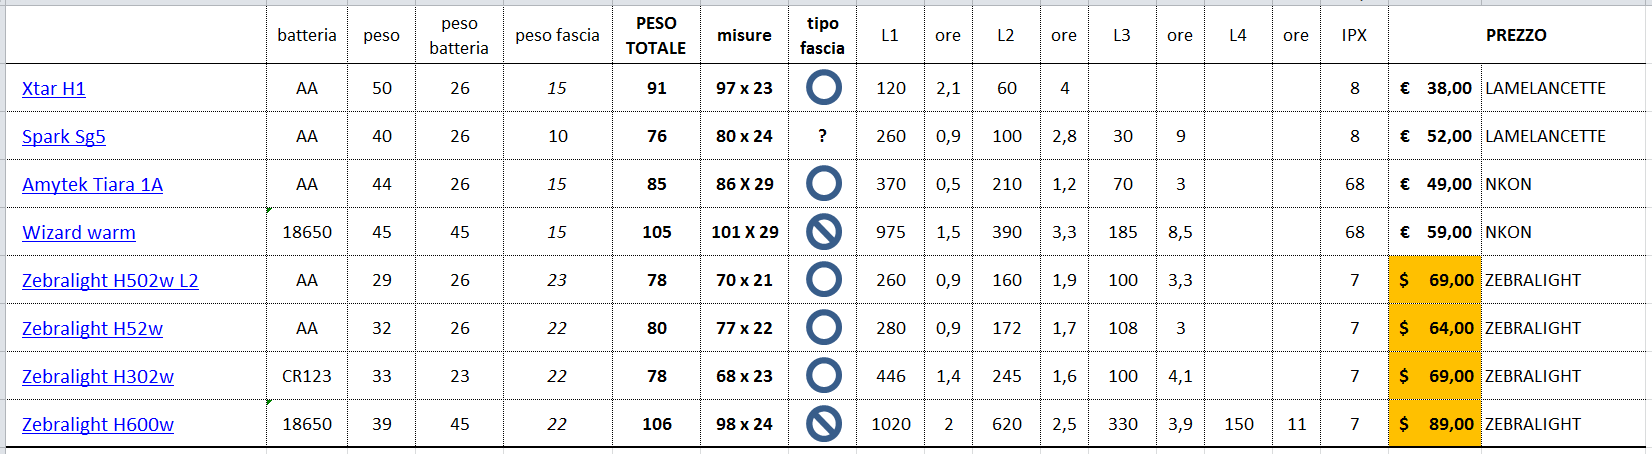Image resolution: width=1652 pixels, height=454 pixels.
Task: Click the circle icon in Zebralight H302w row
Action: (x=823, y=376)
